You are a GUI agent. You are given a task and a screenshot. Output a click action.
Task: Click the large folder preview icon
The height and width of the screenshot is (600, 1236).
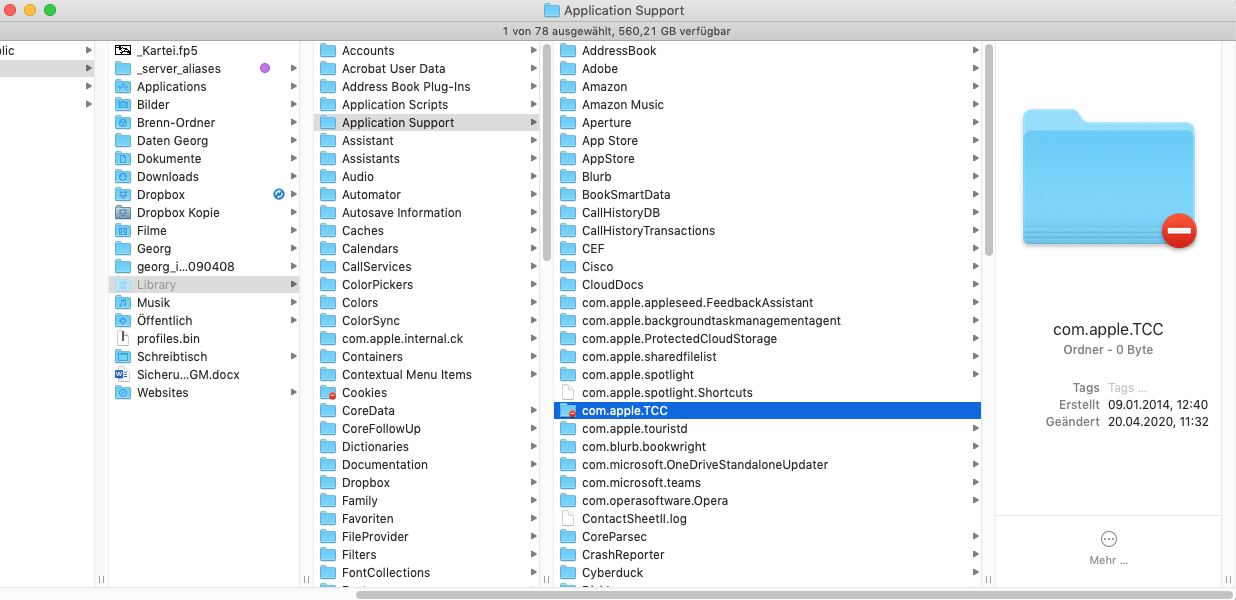(x=1109, y=178)
